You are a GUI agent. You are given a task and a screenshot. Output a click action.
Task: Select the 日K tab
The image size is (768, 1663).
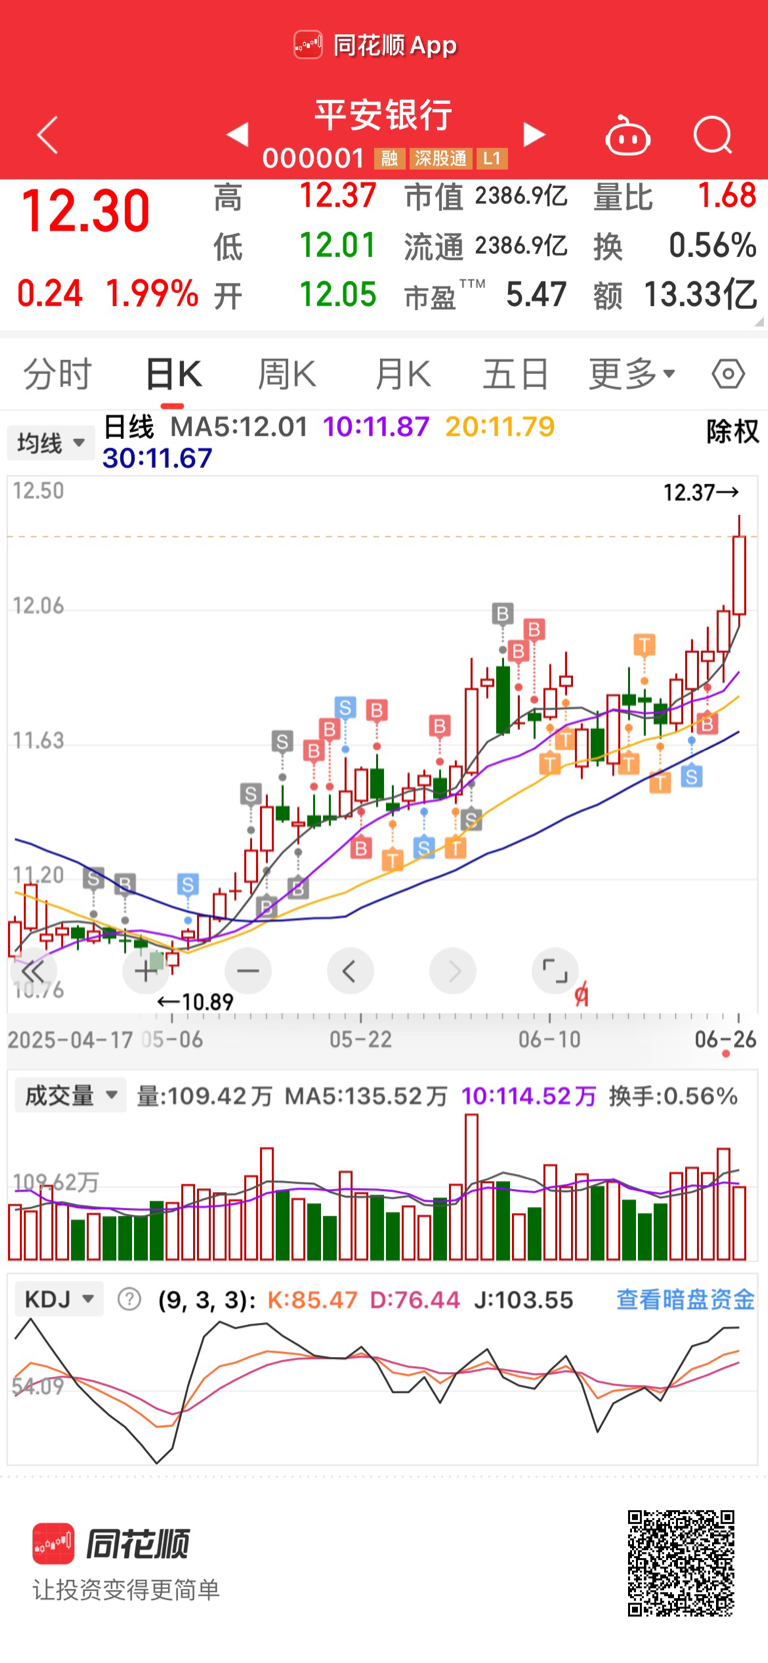173,375
